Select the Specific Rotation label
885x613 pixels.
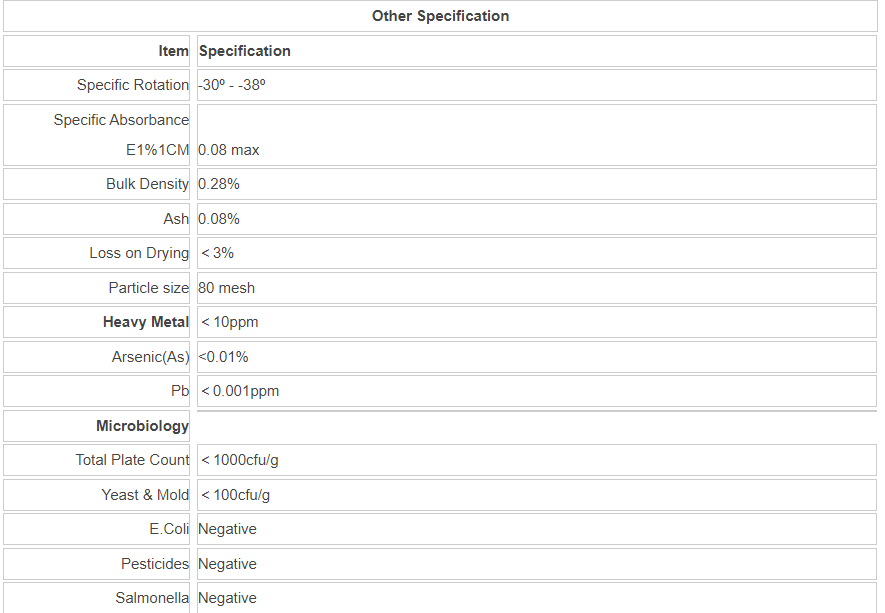(x=133, y=85)
